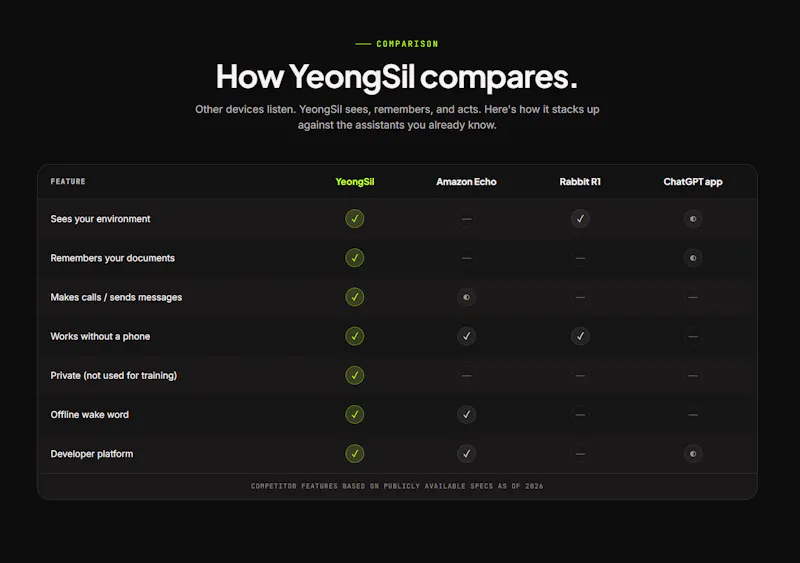Click Rabbit R1 dash for Developer platform

[x=580, y=454]
